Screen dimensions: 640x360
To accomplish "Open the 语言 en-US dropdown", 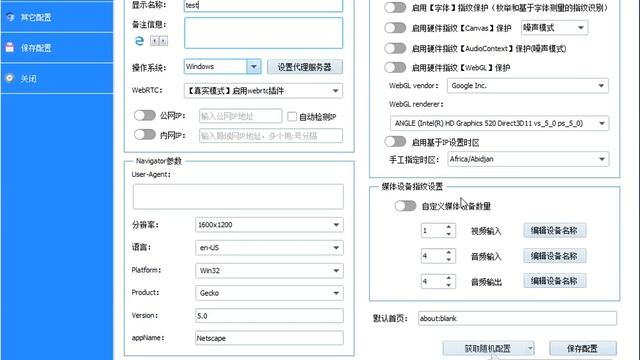I will [x=269, y=247].
